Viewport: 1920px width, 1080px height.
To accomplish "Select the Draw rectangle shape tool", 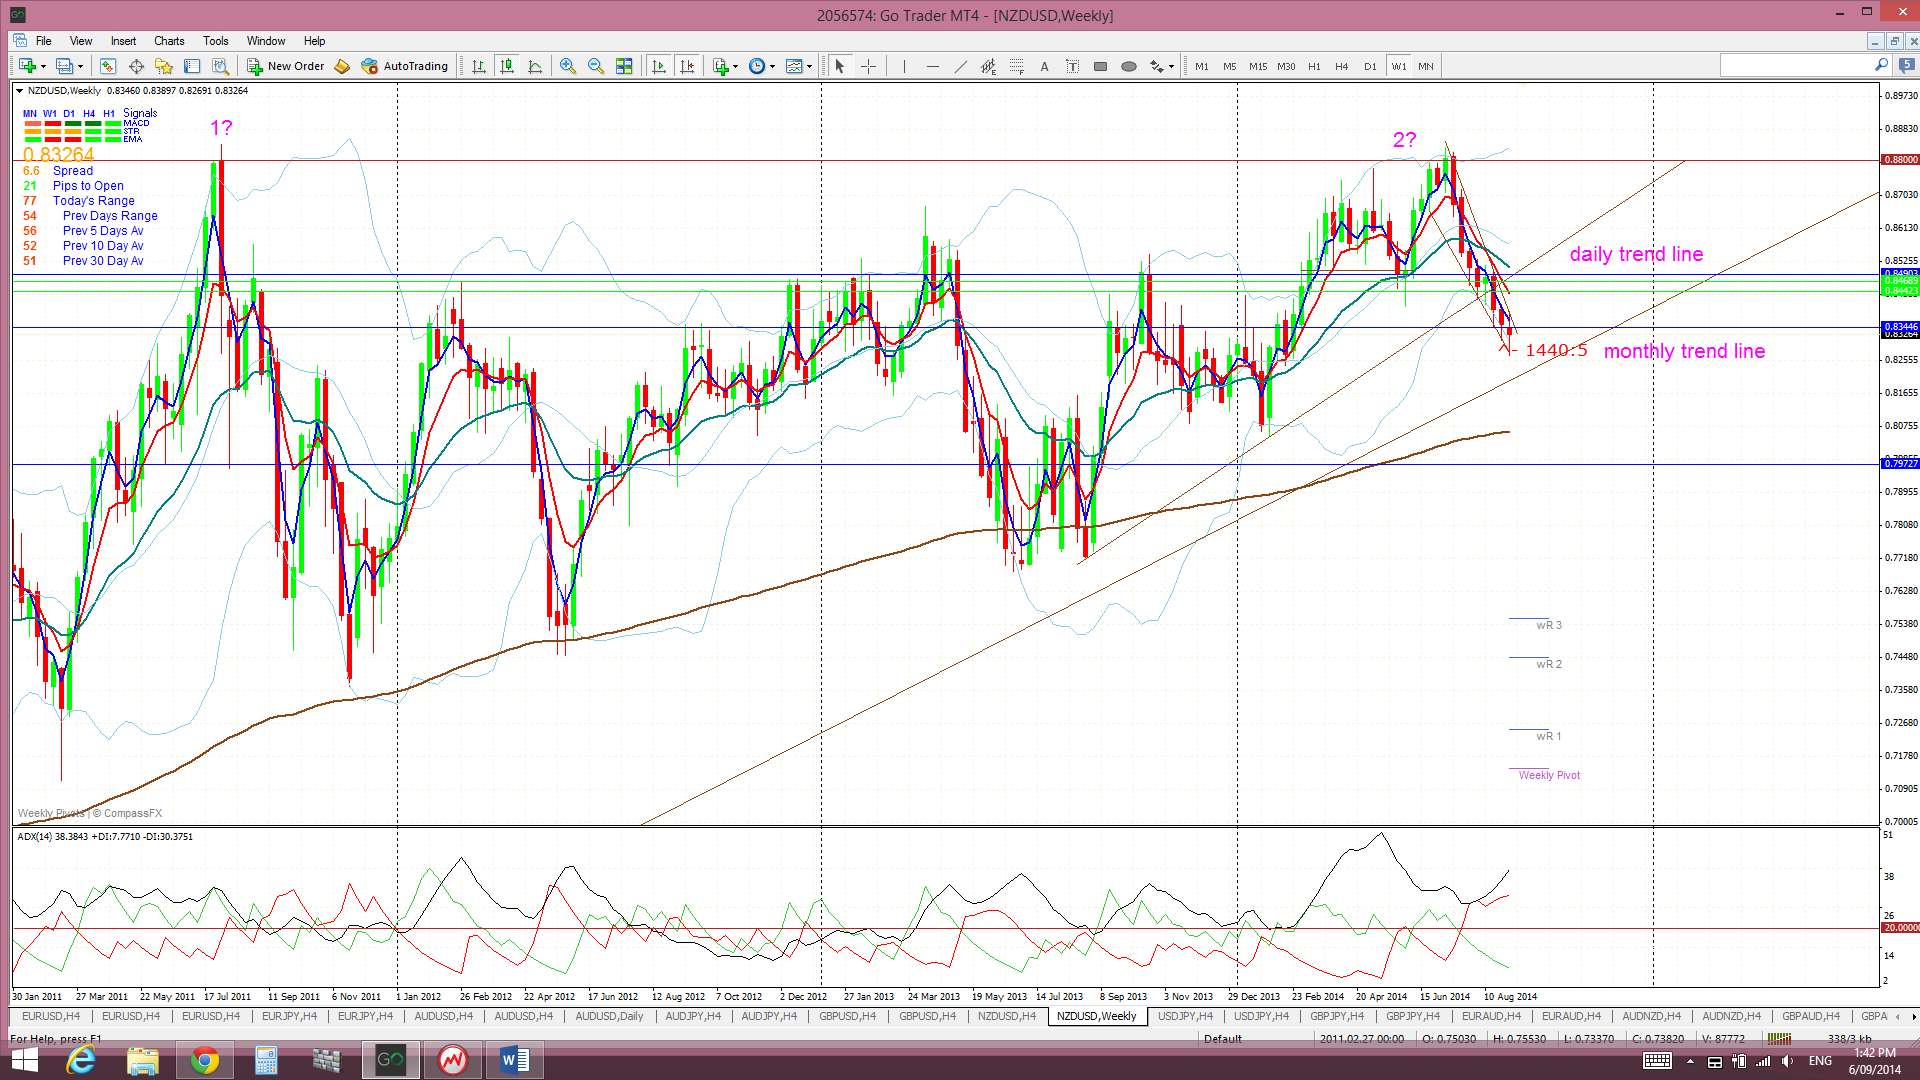I will [1100, 66].
